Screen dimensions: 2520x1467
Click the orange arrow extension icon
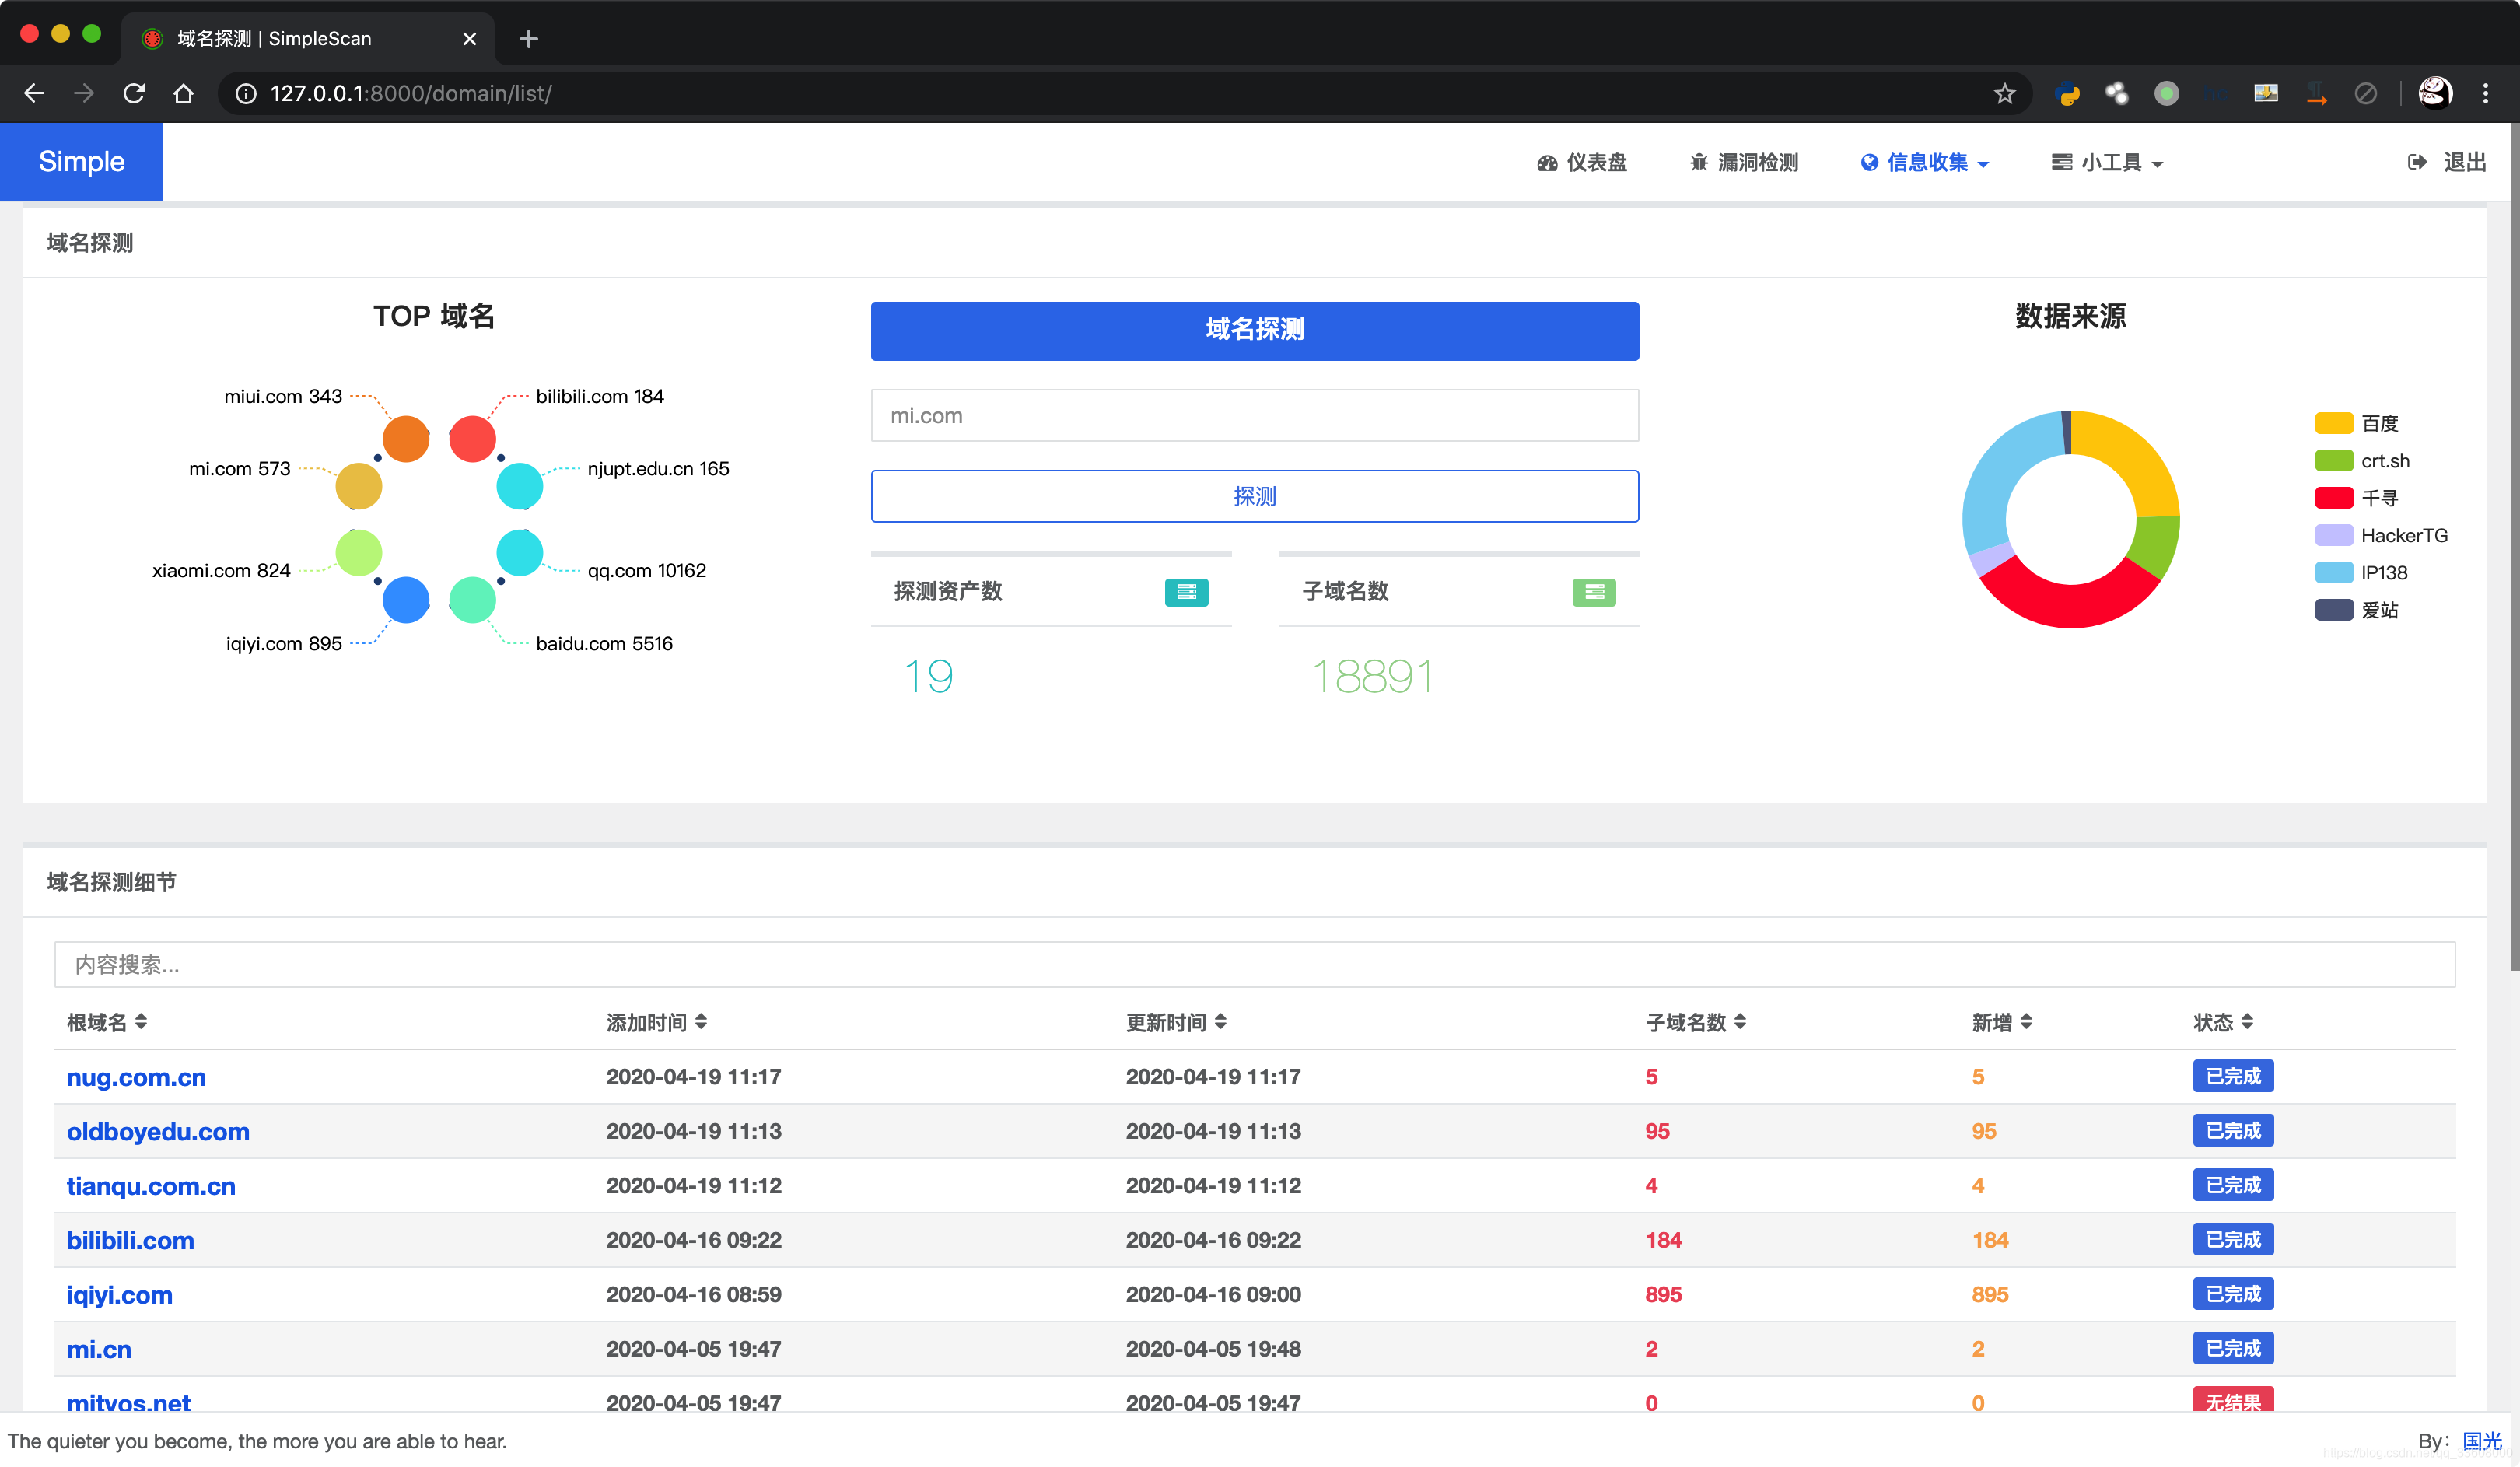coord(2316,93)
